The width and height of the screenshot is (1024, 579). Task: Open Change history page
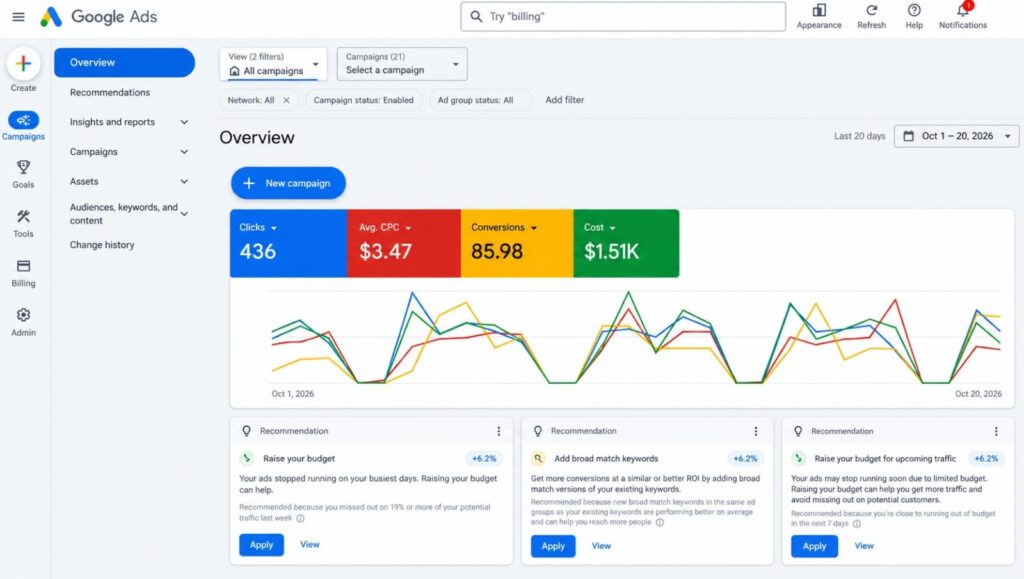[102, 245]
